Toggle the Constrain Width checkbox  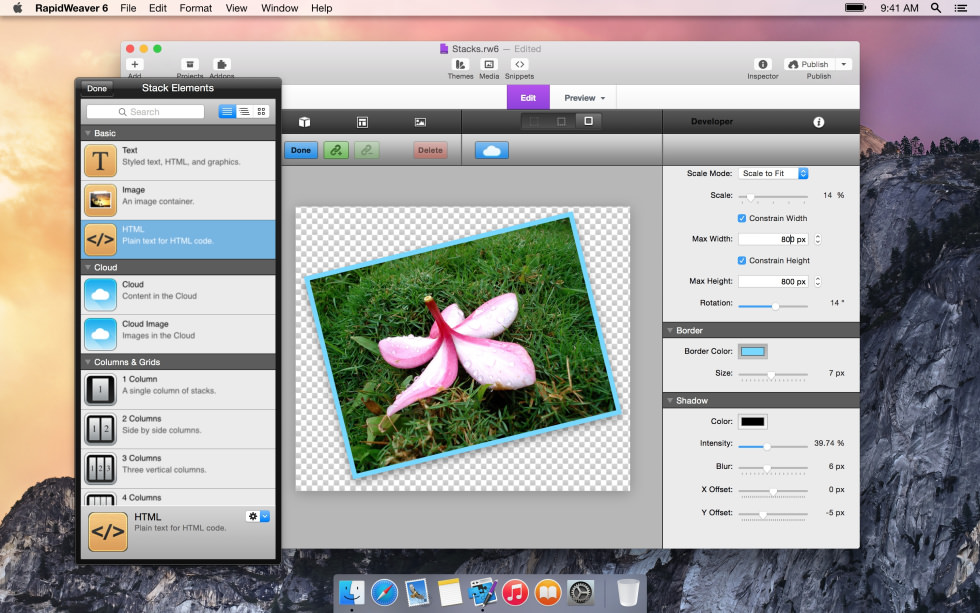pyautogui.click(x=742, y=218)
